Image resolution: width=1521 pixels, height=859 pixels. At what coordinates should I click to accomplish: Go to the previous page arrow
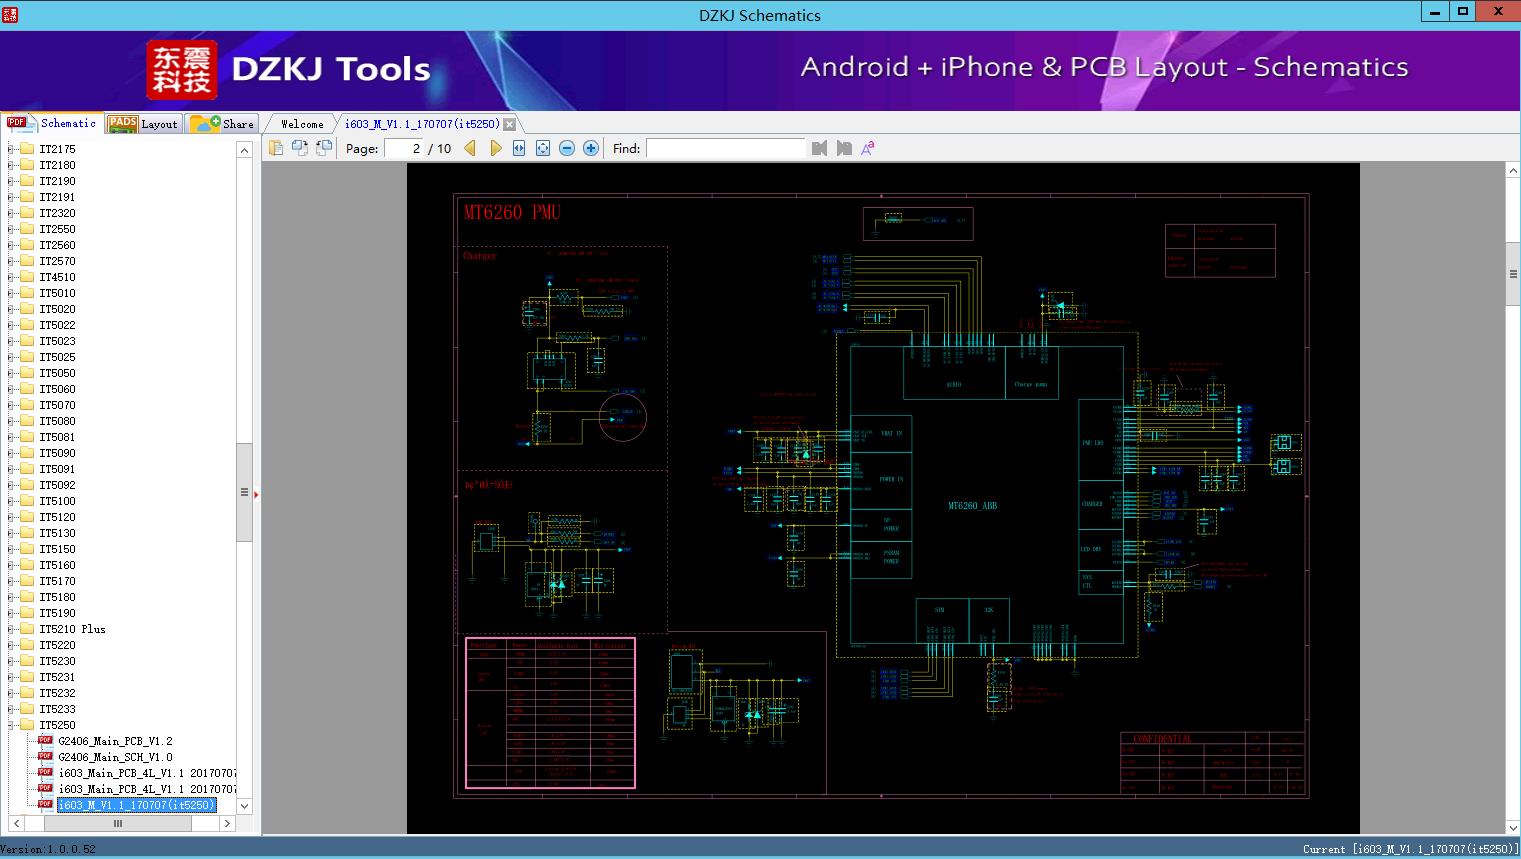470,148
